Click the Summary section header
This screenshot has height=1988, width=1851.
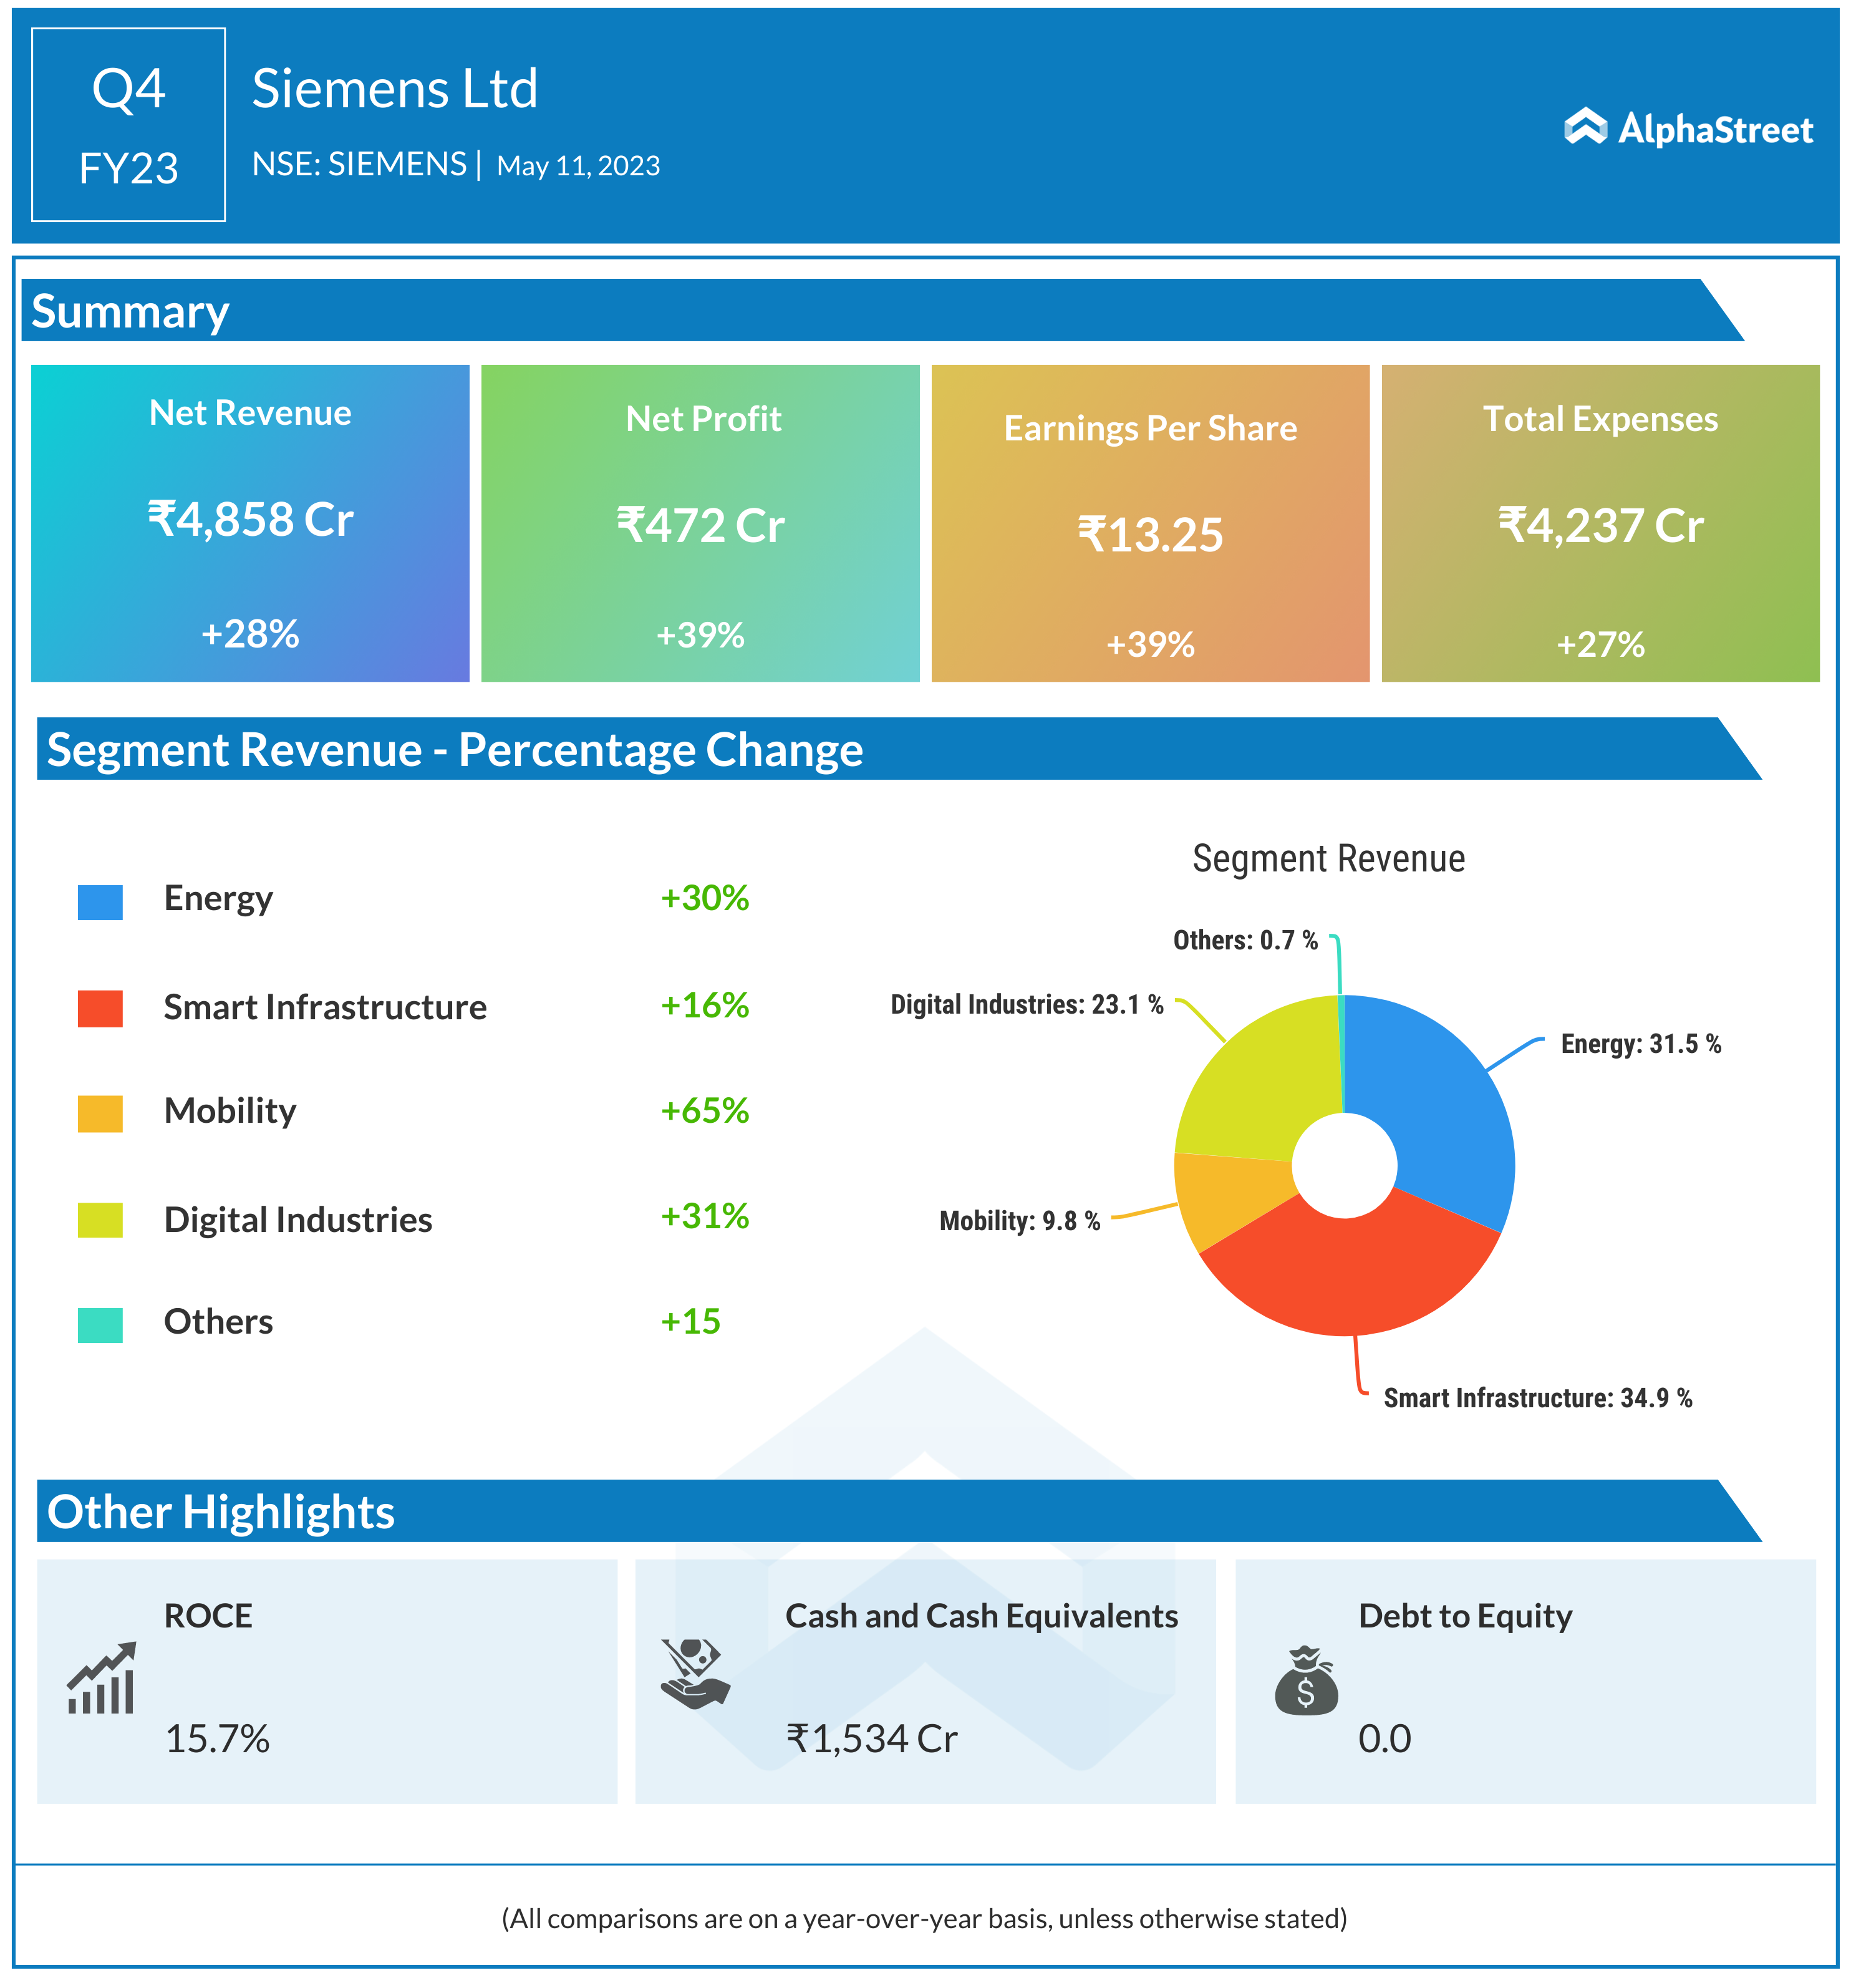pos(130,311)
